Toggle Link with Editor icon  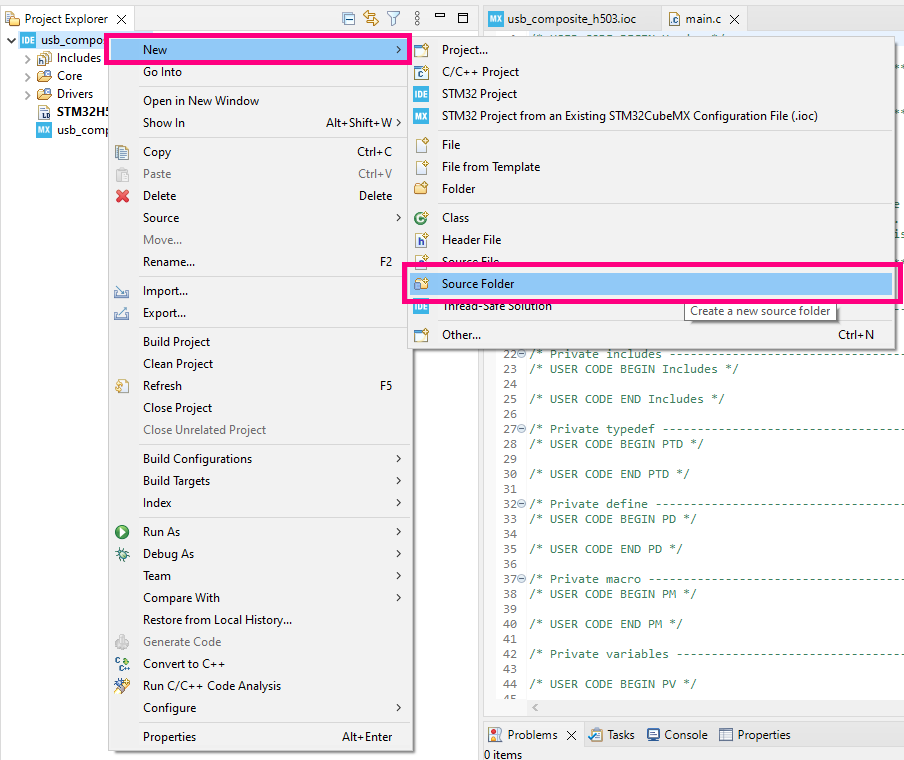coord(371,18)
